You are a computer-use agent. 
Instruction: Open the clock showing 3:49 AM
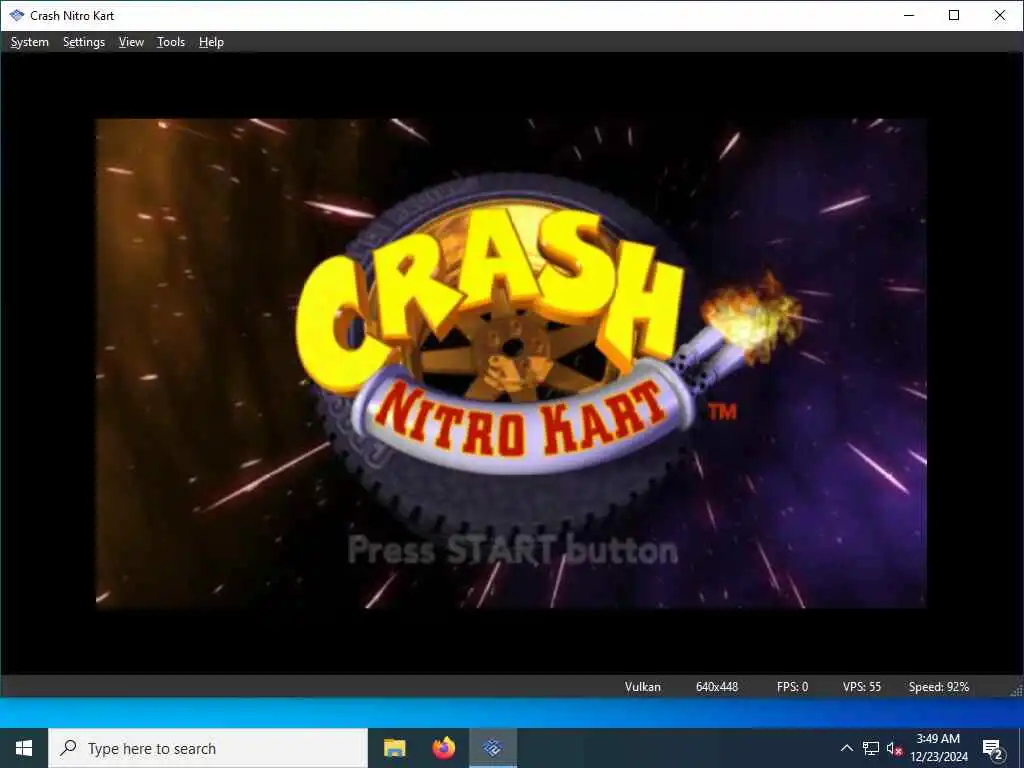point(938,748)
